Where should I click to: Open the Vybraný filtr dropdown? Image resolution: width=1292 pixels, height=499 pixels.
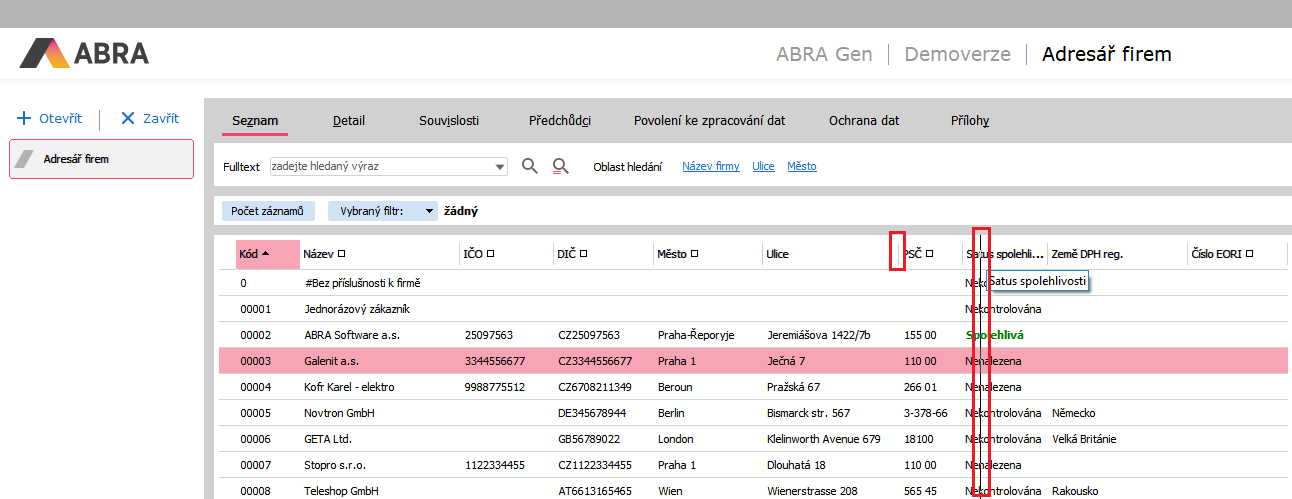pyautogui.click(x=429, y=211)
